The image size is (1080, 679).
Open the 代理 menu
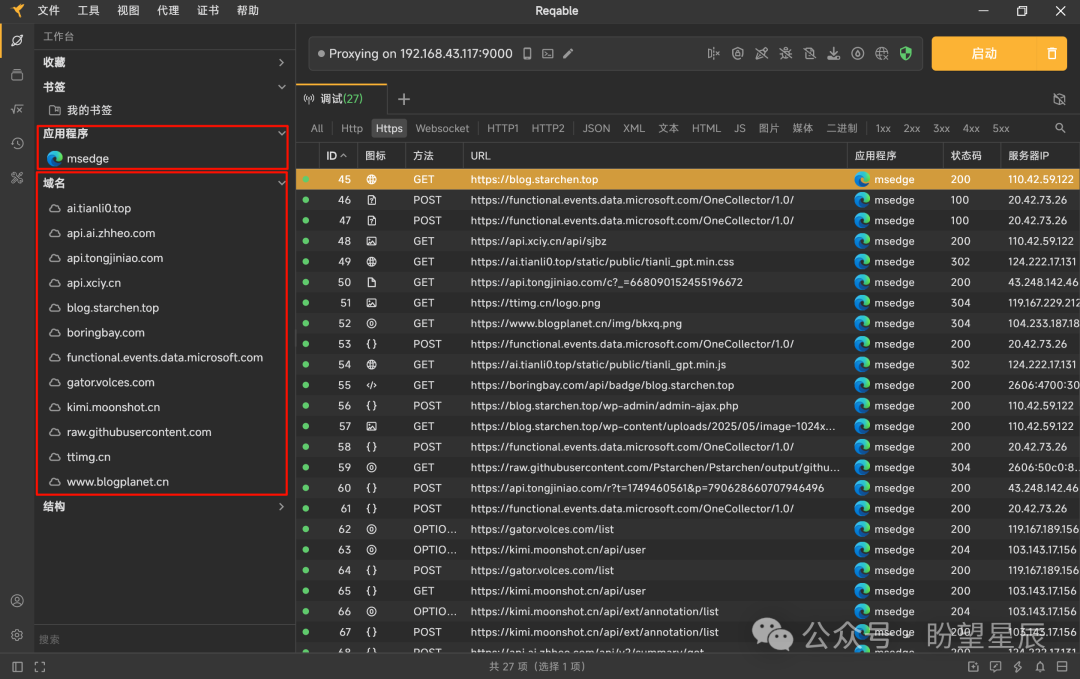click(x=168, y=10)
